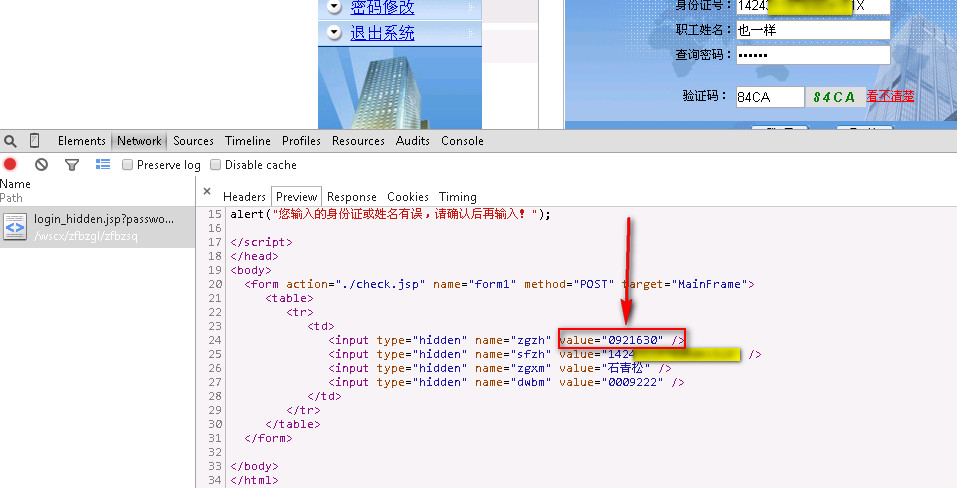Toggle the device mode phone icon
This screenshot has height=488, width=957.
34,141
